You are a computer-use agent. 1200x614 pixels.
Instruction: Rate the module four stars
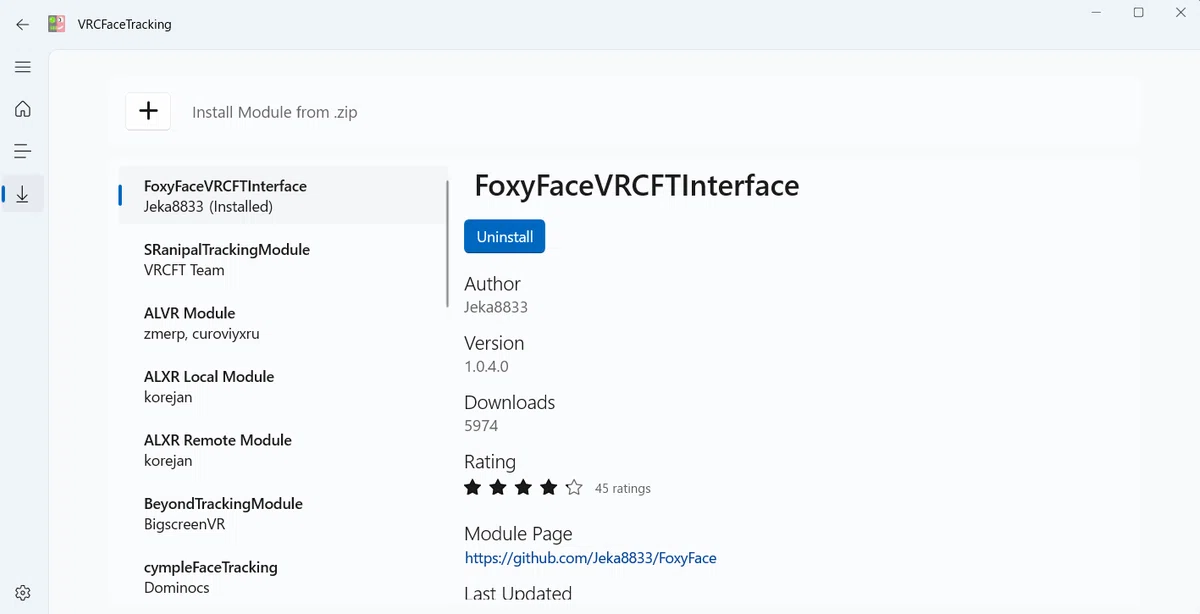(x=548, y=488)
